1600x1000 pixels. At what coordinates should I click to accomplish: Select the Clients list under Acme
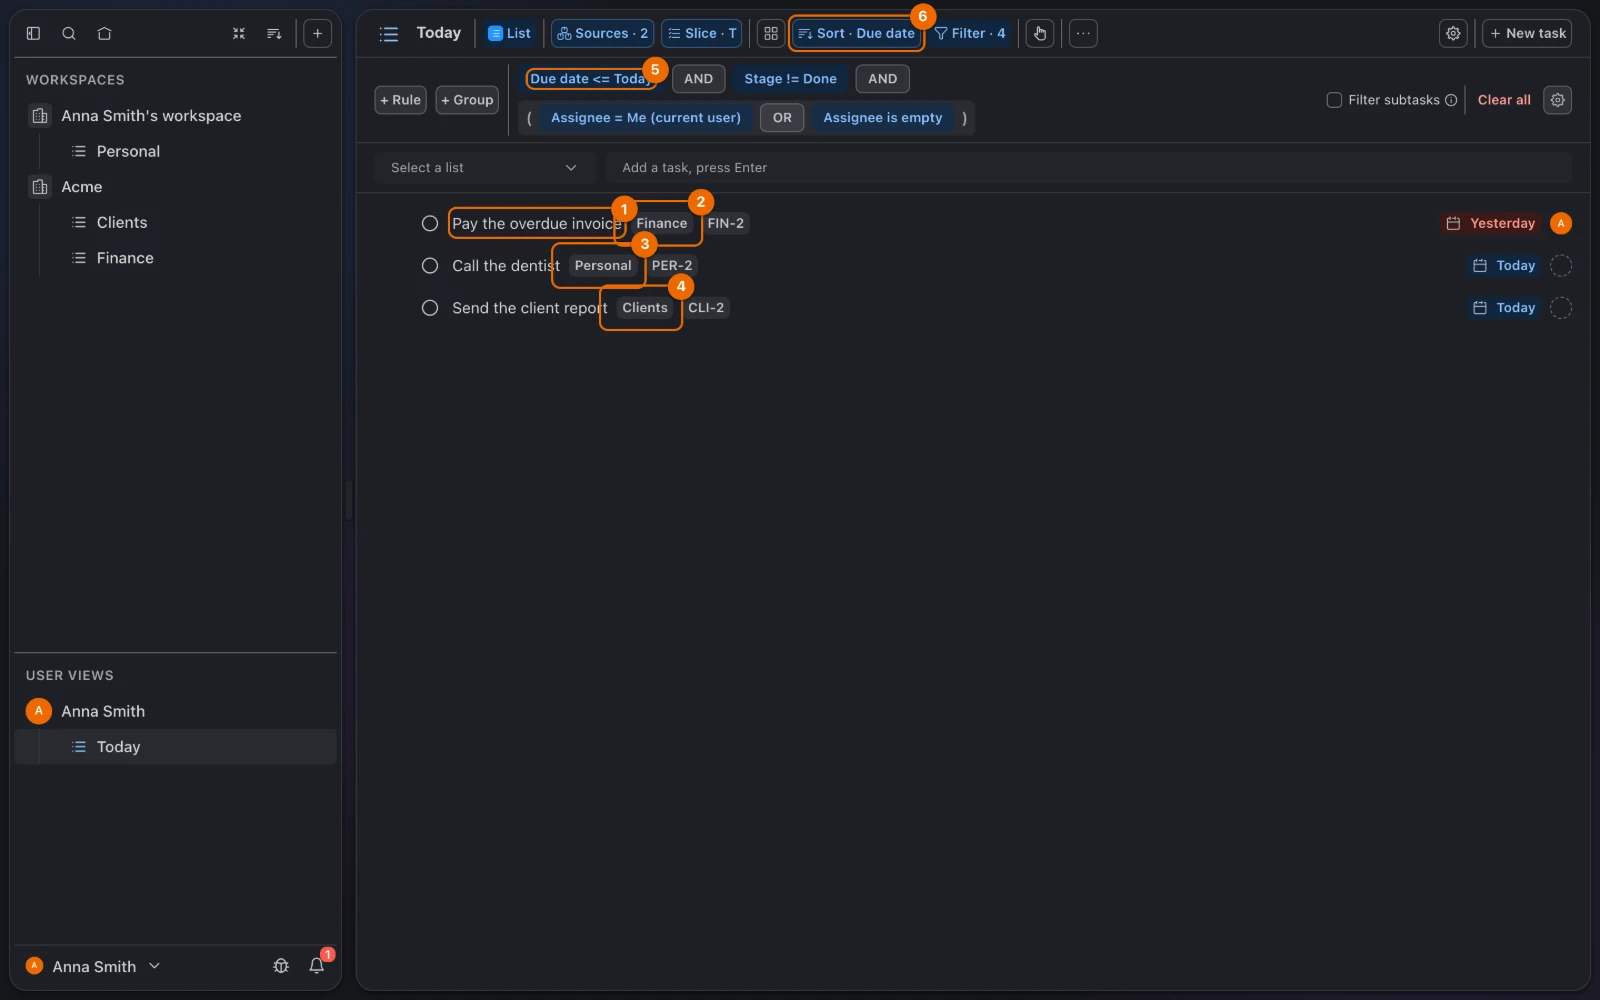[x=122, y=222]
